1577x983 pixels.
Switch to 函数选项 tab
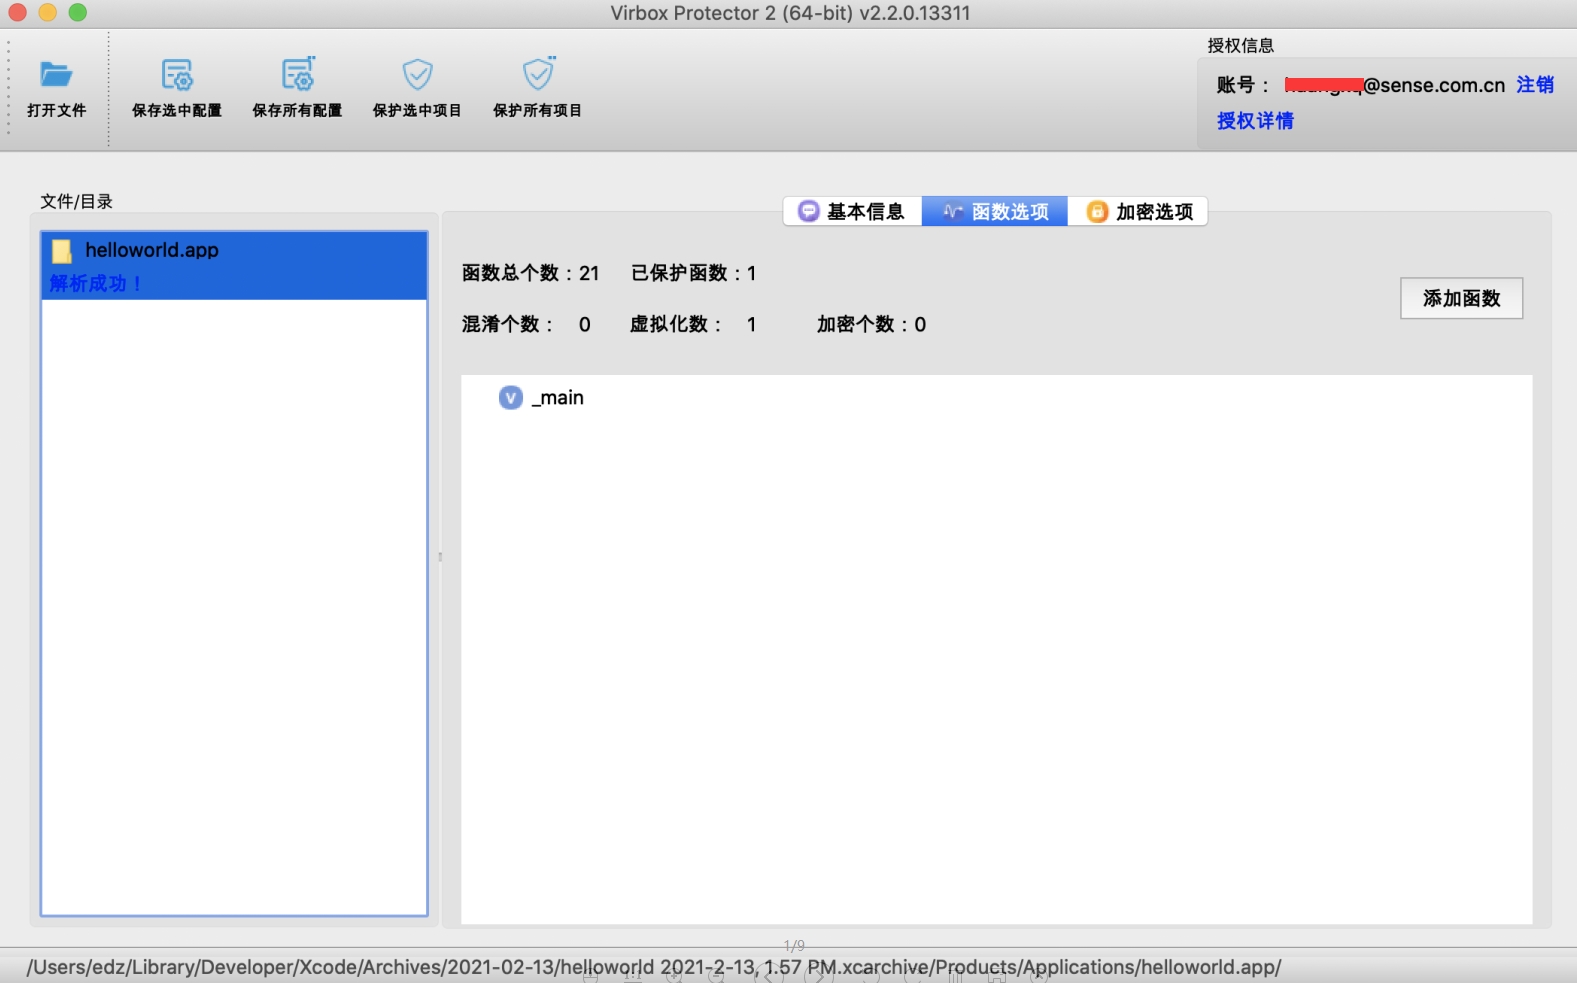click(995, 211)
